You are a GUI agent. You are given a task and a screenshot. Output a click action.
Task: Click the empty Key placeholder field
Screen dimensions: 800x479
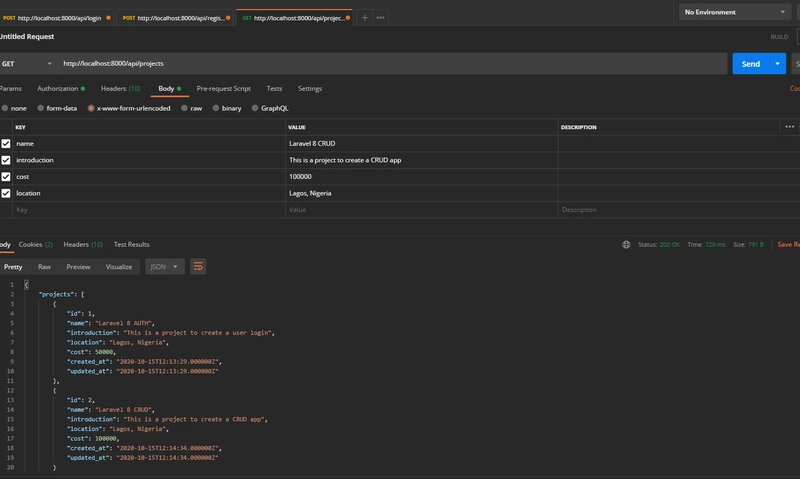[149, 210]
